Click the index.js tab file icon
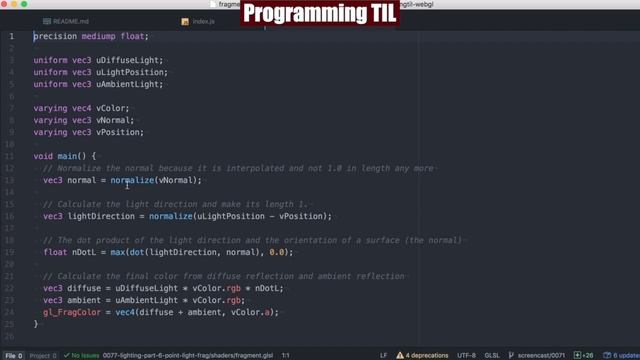This screenshot has width=640, height=360. tap(185, 21)
